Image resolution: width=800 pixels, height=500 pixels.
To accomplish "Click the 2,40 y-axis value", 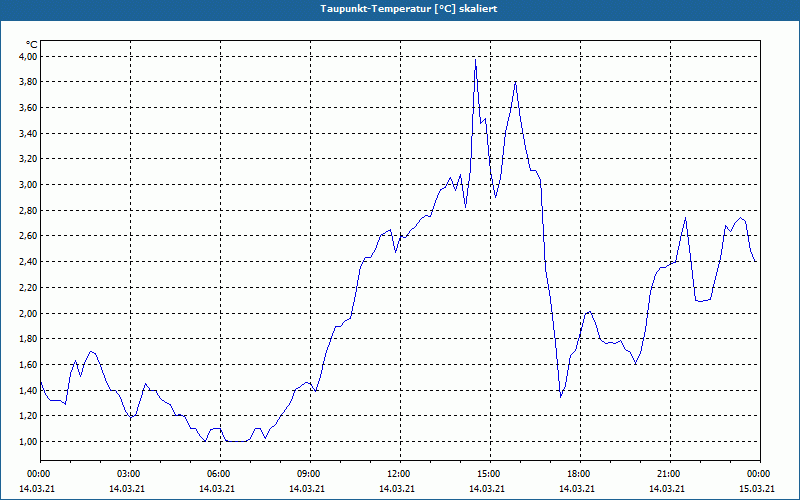I will tap(28, 262).
